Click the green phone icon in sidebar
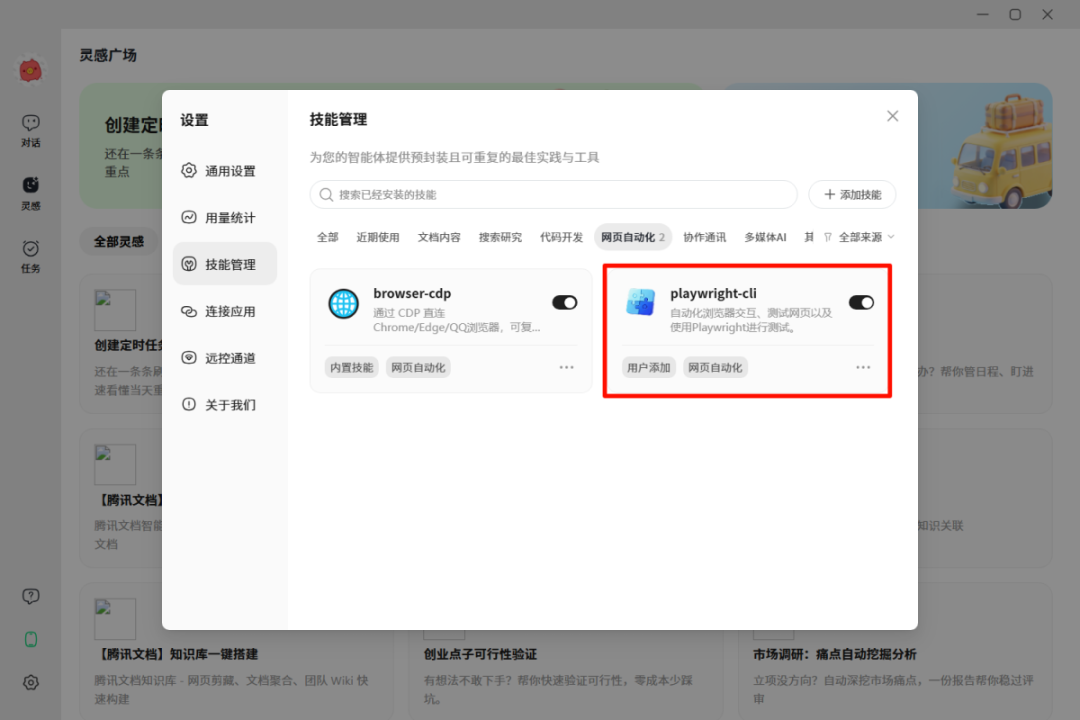The image size is (1080, 720). (30, 639)
